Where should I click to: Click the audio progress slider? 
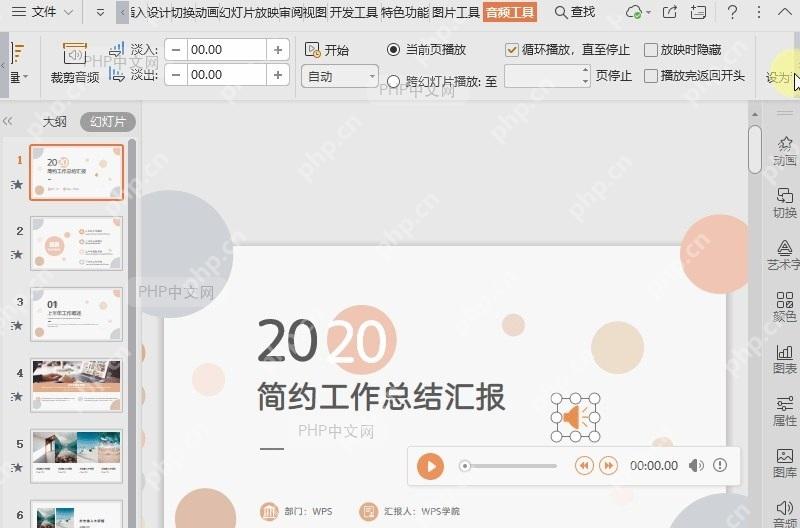click(508, 466)
